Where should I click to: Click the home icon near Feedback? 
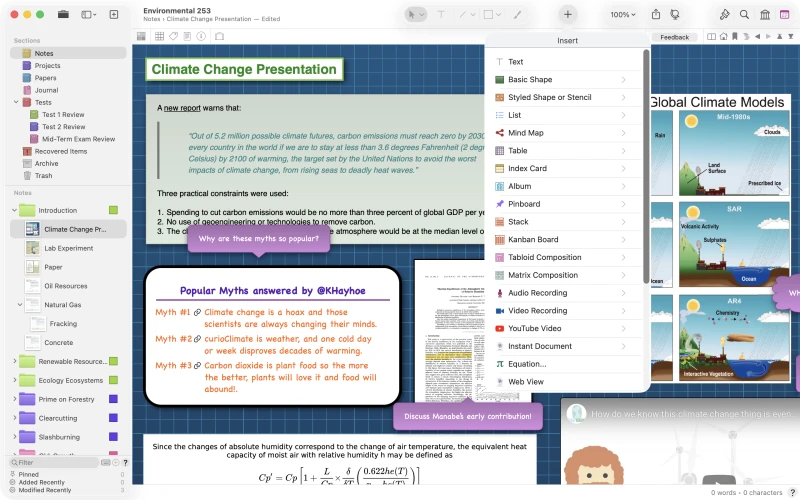click(723, 36)
